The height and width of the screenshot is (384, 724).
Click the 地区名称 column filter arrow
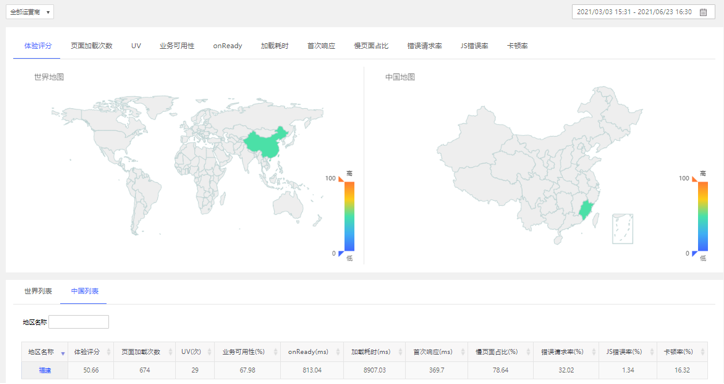(x=63, y=354)
